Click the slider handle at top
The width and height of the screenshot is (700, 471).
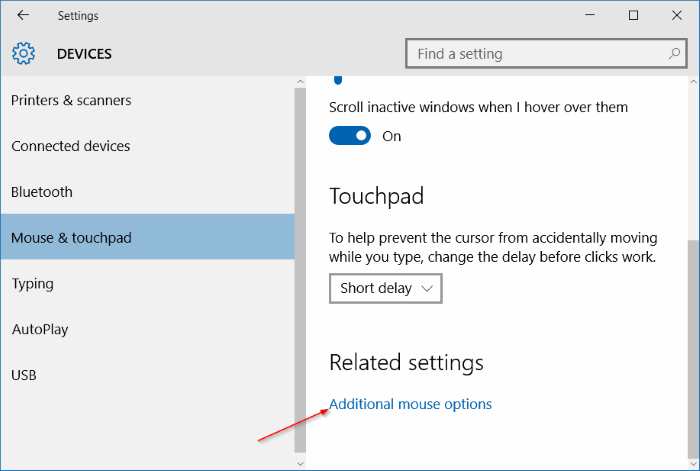click(337, 79)
